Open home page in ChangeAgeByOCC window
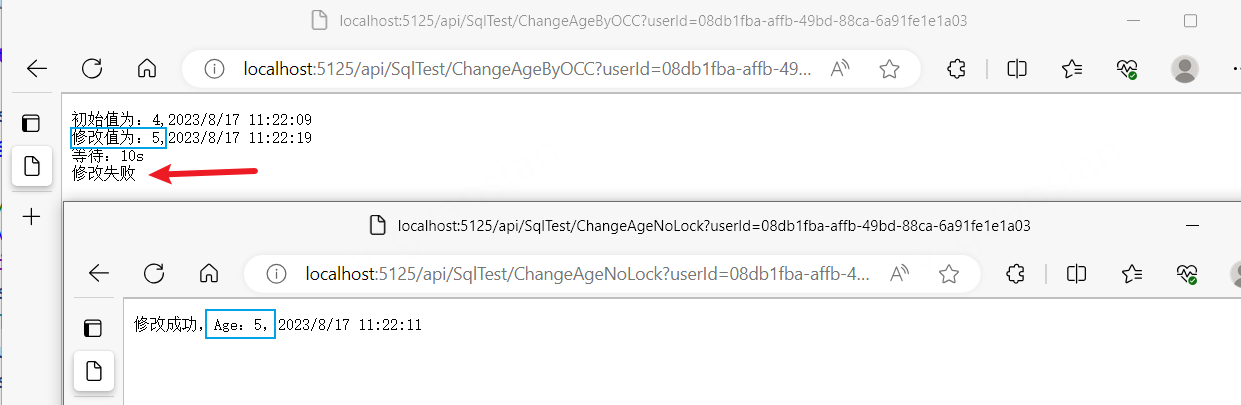 click(147, 69)
